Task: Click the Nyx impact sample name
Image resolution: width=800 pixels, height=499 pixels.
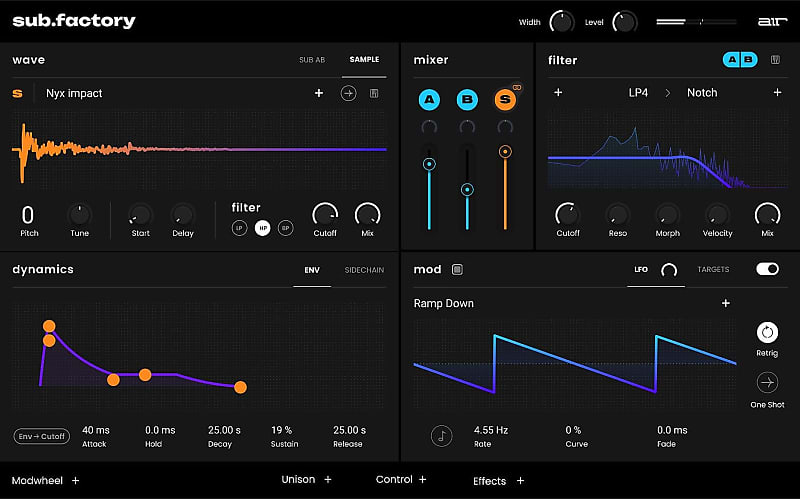Action: coord(74,93)
